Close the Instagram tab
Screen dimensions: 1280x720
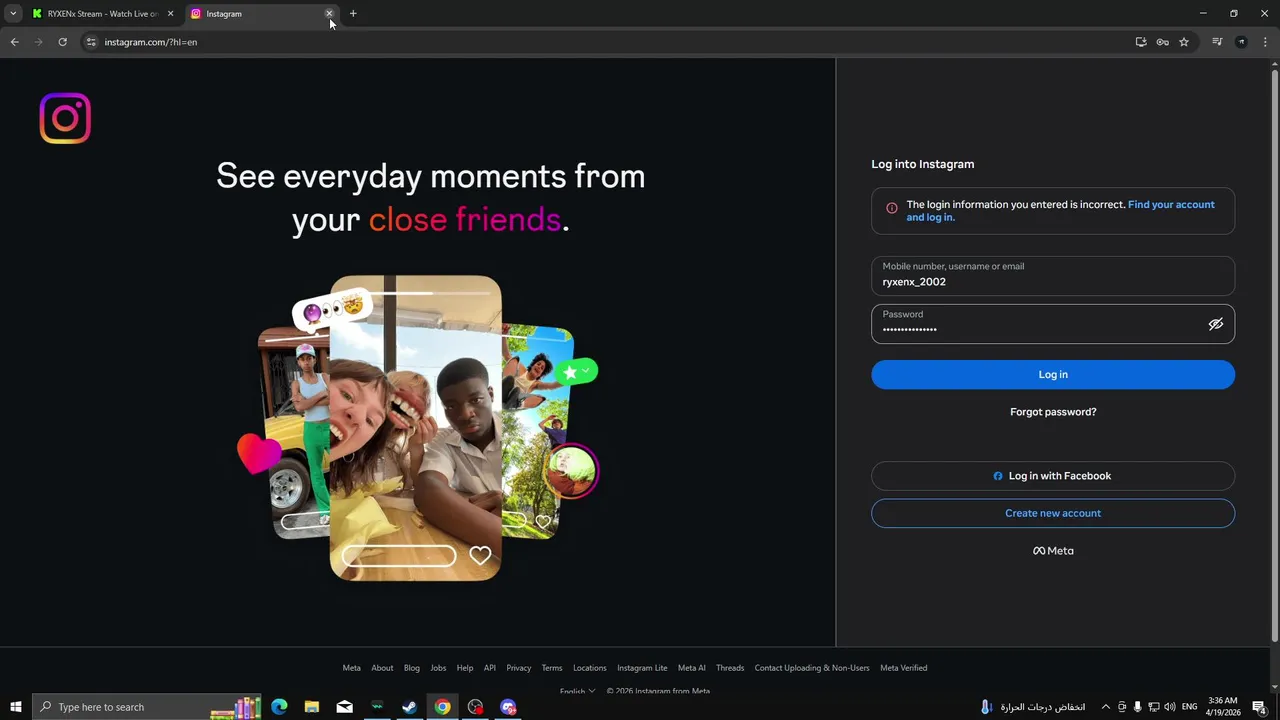329,14
